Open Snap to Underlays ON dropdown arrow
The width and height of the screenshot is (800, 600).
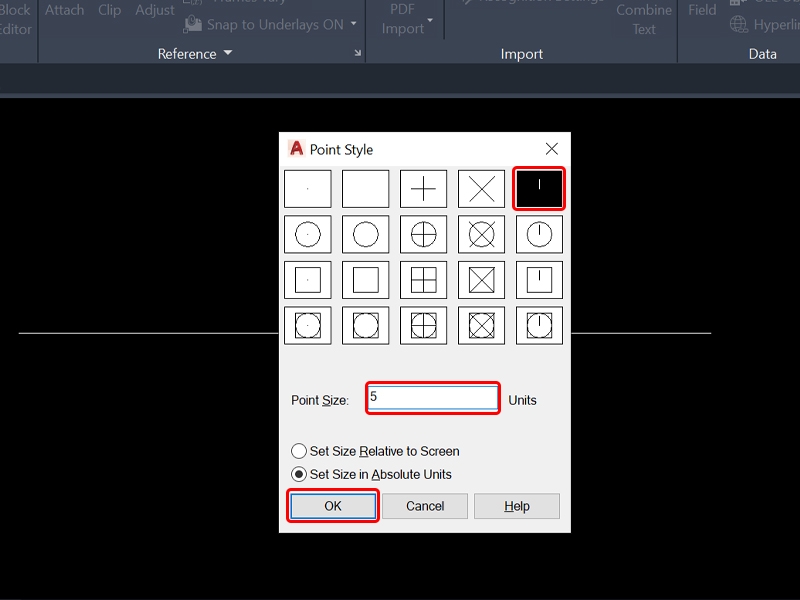[354, 23]
